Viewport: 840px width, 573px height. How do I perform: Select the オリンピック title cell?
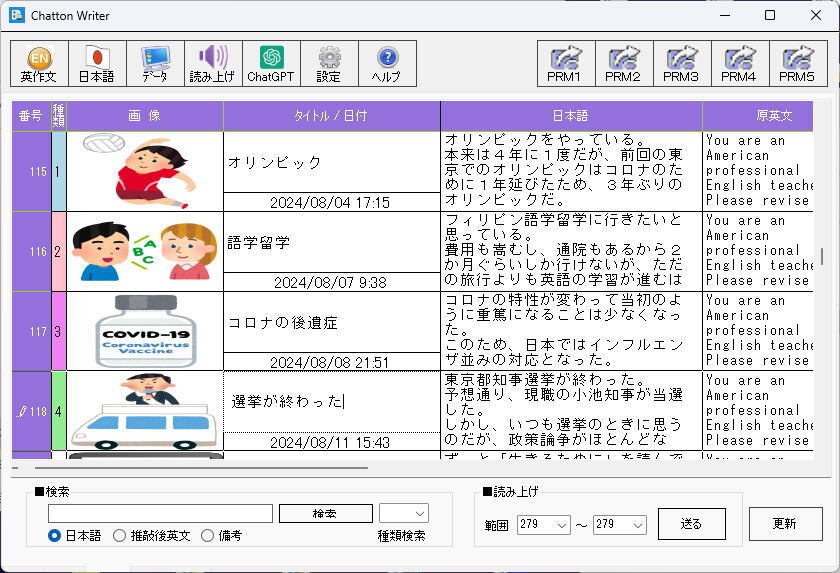[332, 162]
